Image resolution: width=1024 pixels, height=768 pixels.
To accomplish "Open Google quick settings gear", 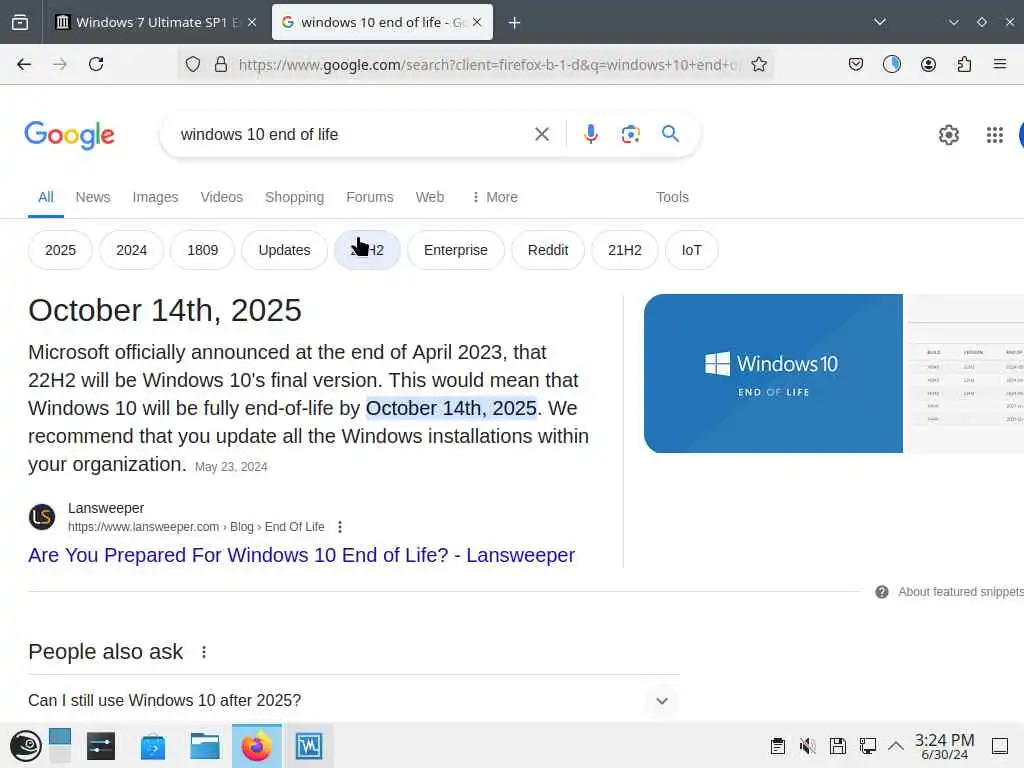I will pos(948,135).
